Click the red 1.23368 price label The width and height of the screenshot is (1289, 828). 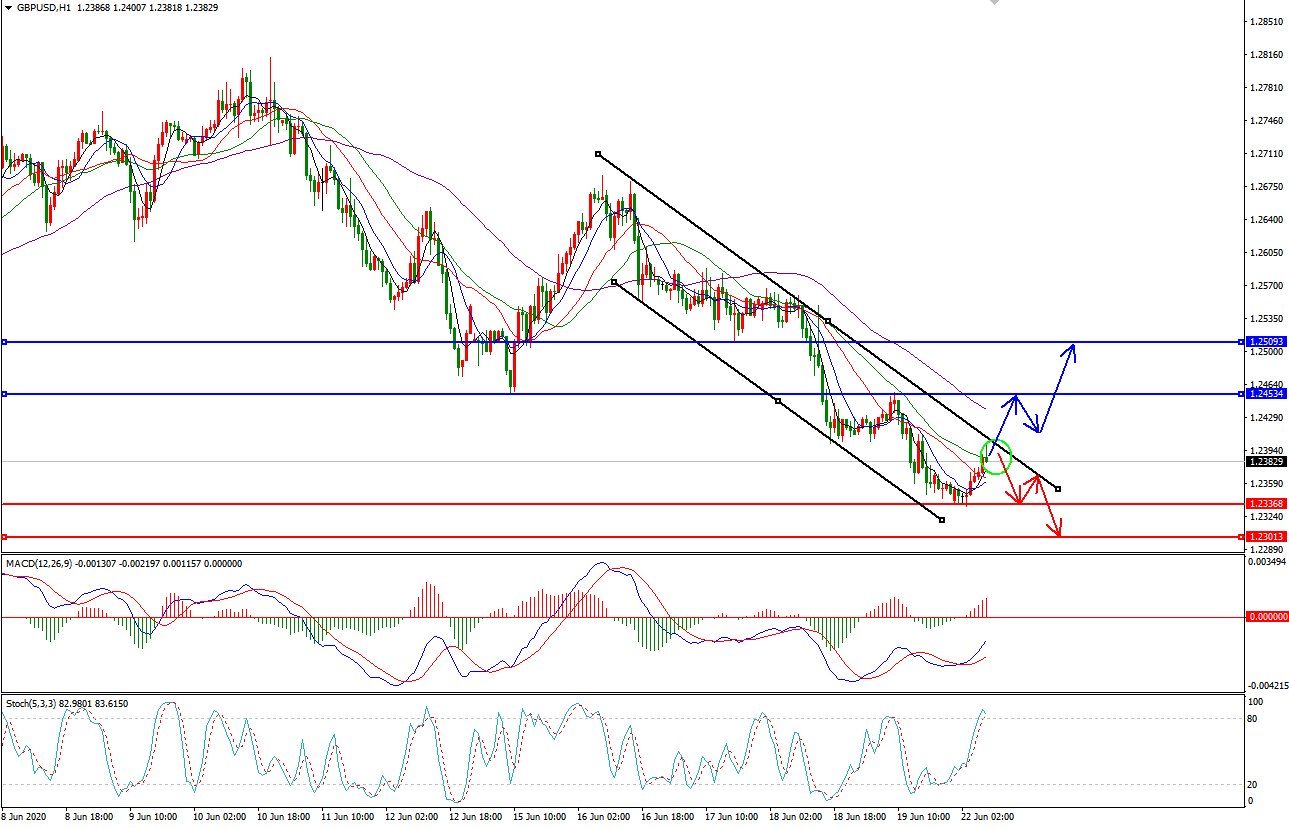tap(1267, 504)
